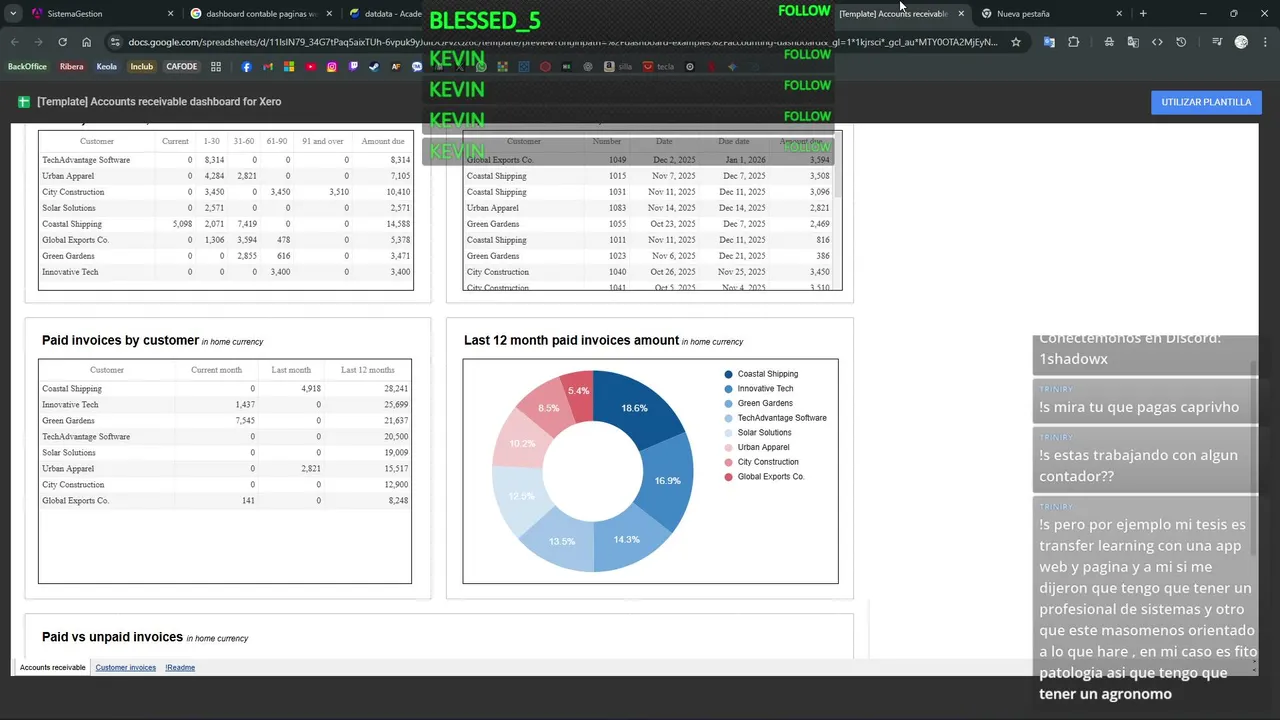The image size is (1280, 720).
Task: Open the Twitch bookmark icon
Action: [353, 67]
